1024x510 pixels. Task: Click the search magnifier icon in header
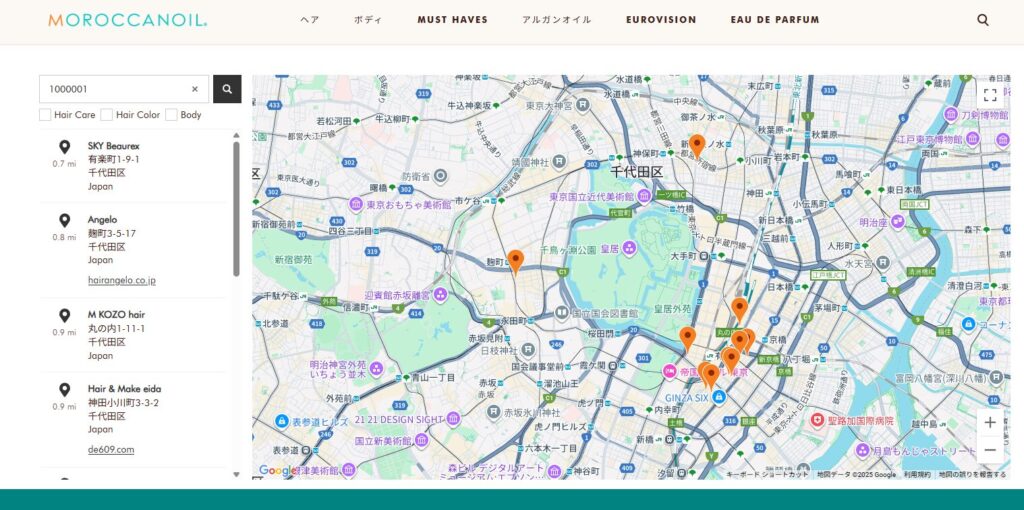[983, 20]
